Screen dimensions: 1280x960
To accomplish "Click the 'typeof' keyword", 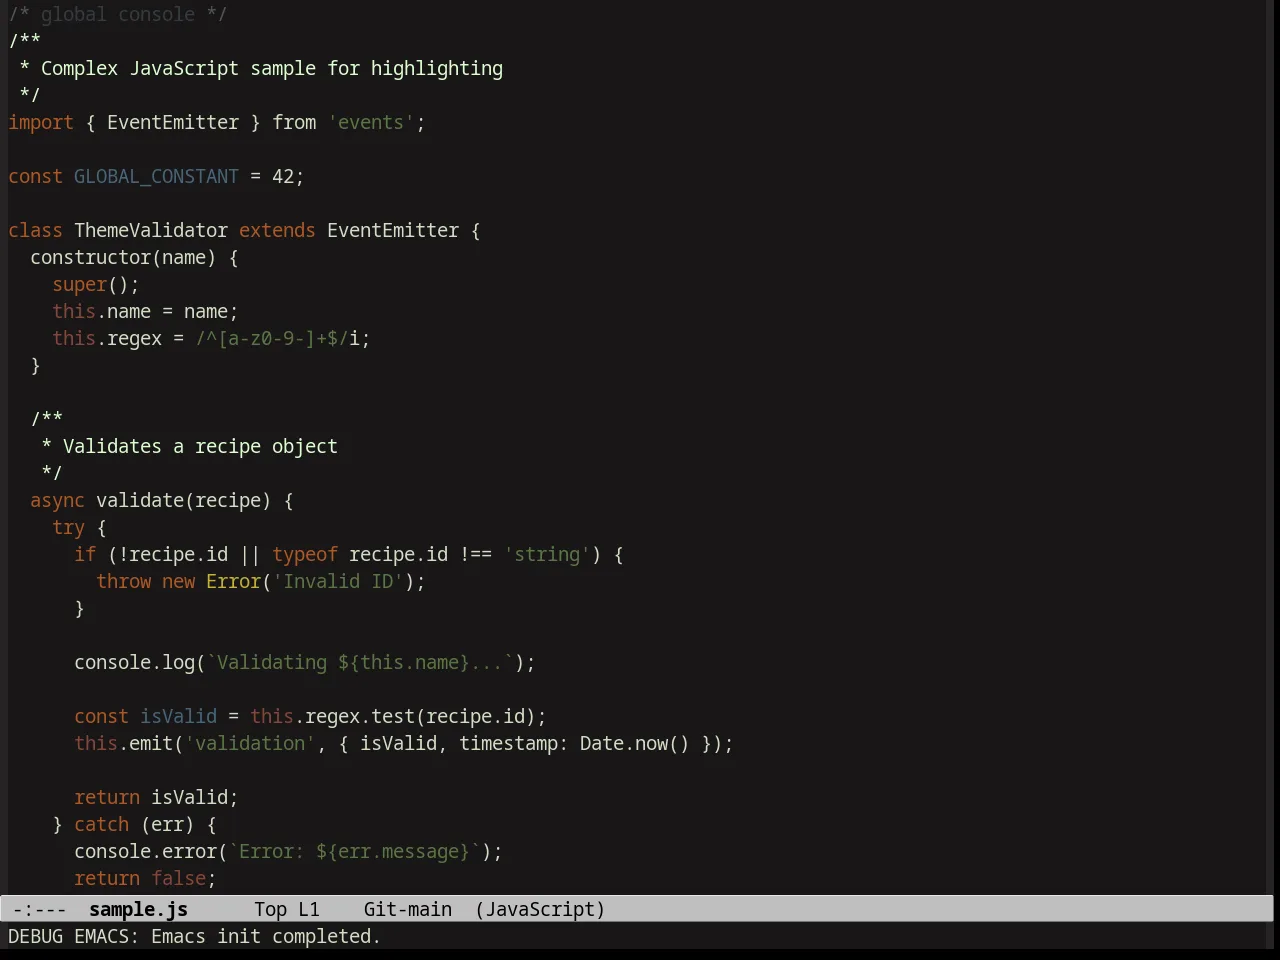I will (x=305, y=554).
